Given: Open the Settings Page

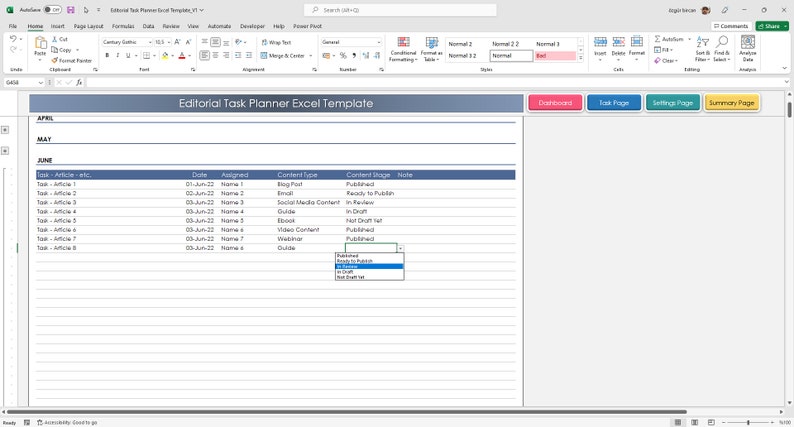Looking at the screenshot, I should (672, 103).
